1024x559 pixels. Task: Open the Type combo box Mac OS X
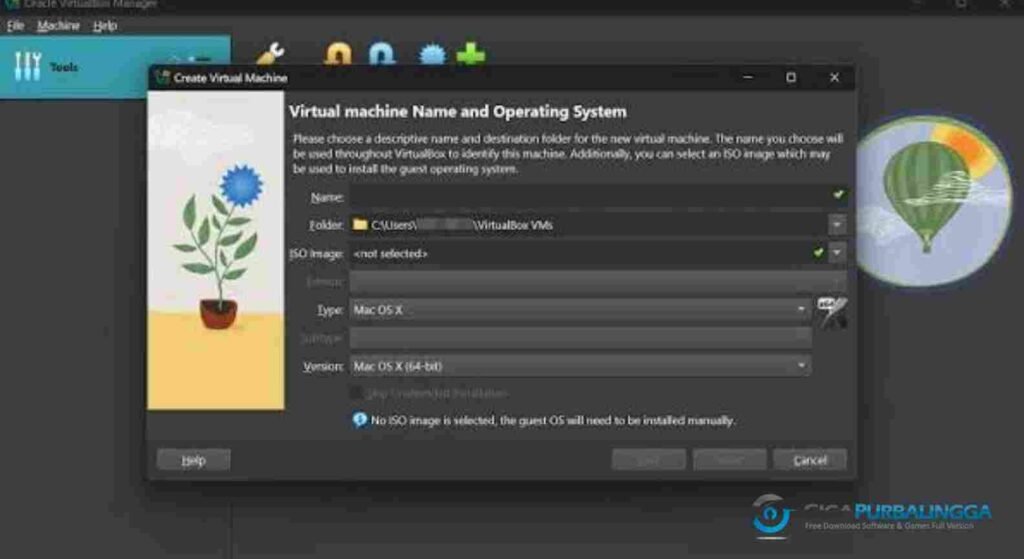tap(580, 310)
